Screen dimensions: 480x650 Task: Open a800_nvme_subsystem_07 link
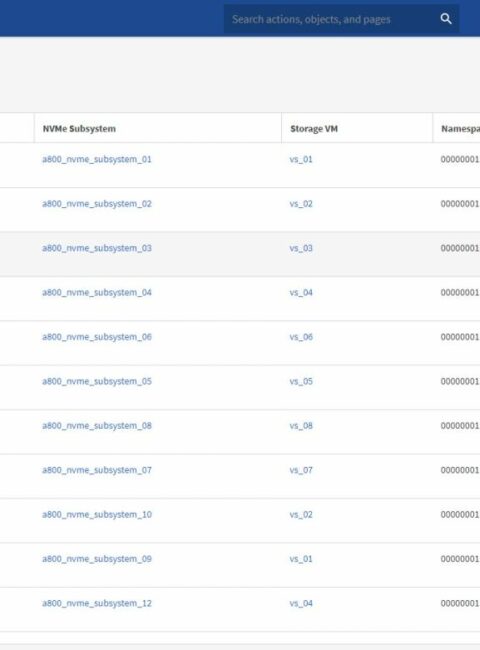pos(97,470)
